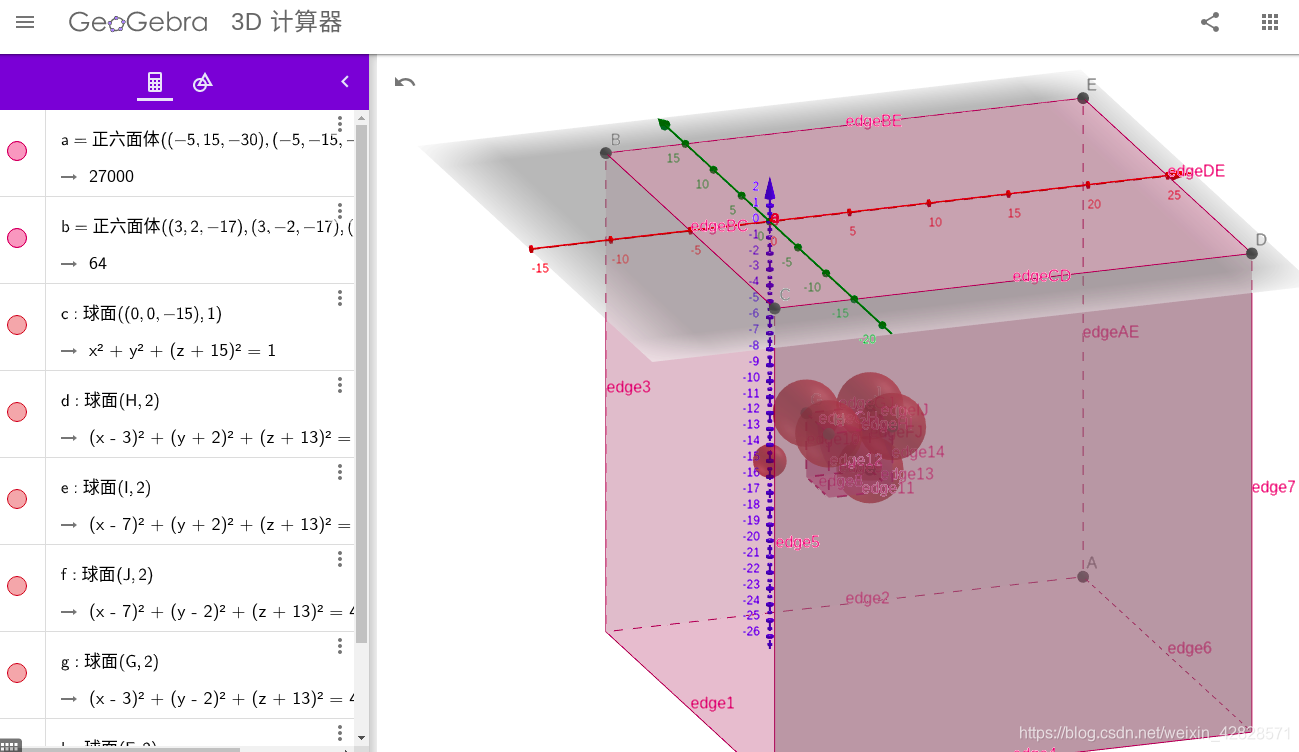Click the edgeDE label

point(1196,171)
